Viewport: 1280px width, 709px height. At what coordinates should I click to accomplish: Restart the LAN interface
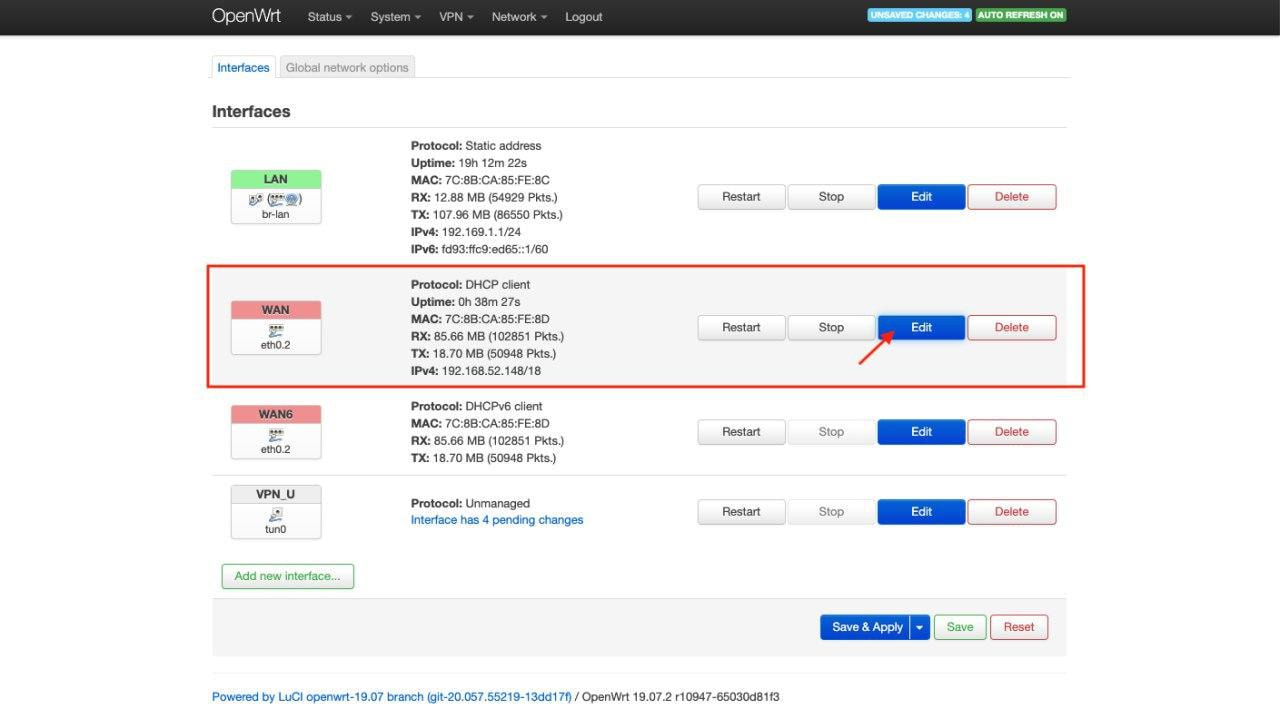741,197
